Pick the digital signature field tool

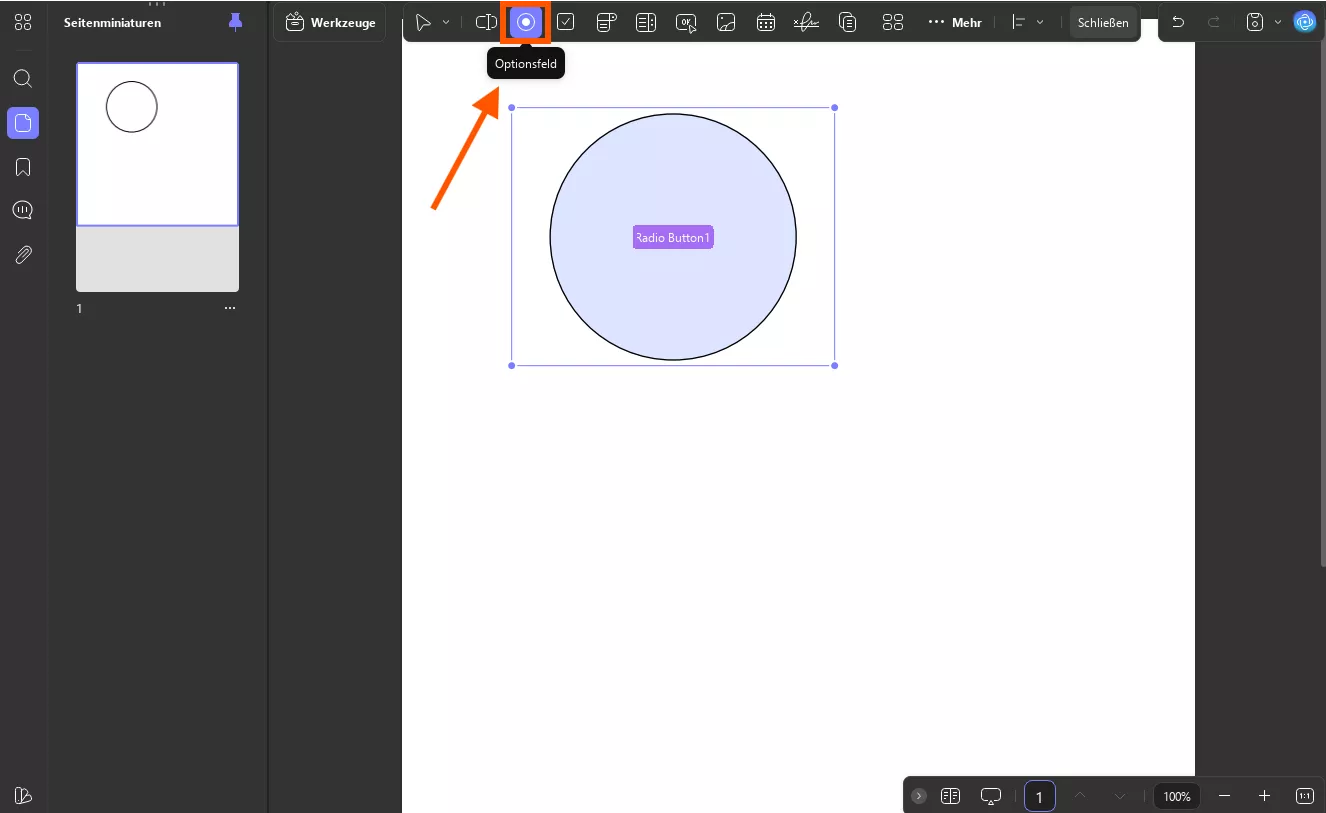point(806,22)
